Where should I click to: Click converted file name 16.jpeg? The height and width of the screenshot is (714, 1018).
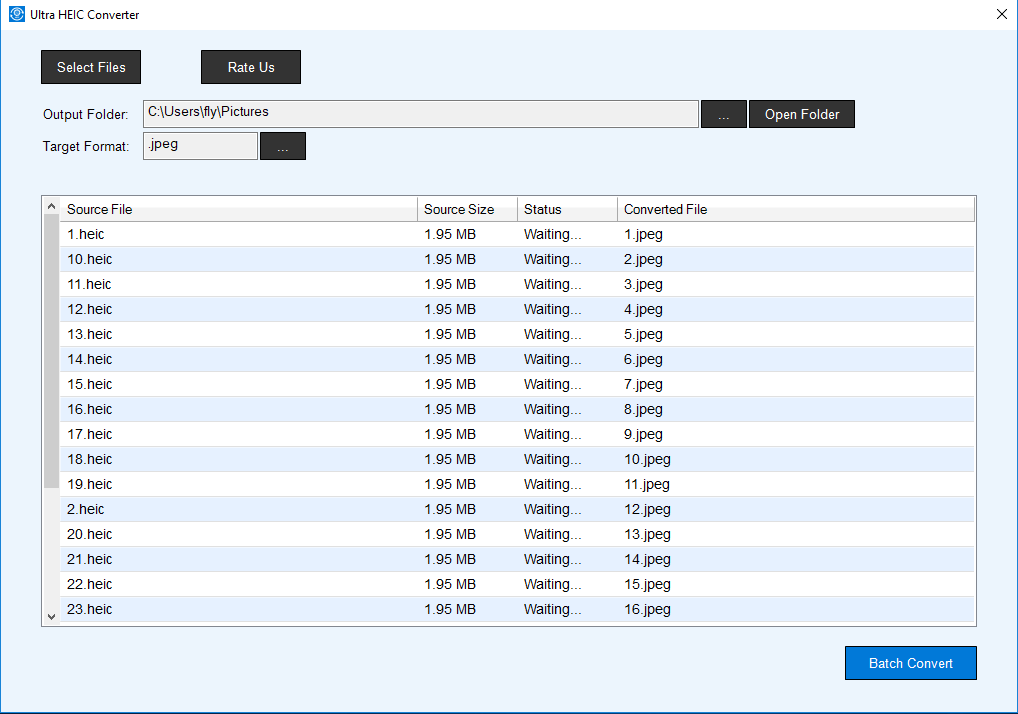pyautogui.click(x=647, y=609)
